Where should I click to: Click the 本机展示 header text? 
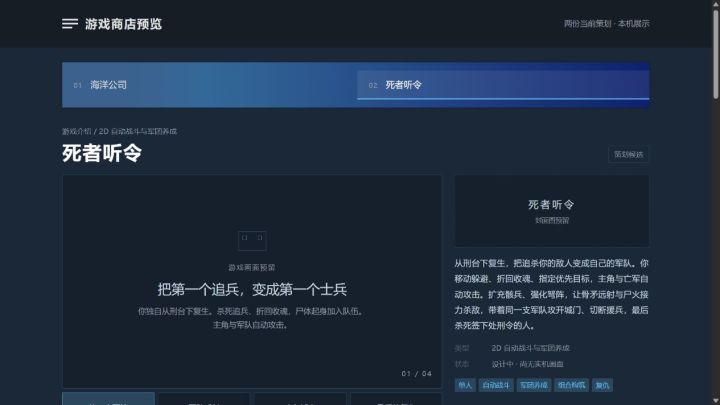(633, 23)
